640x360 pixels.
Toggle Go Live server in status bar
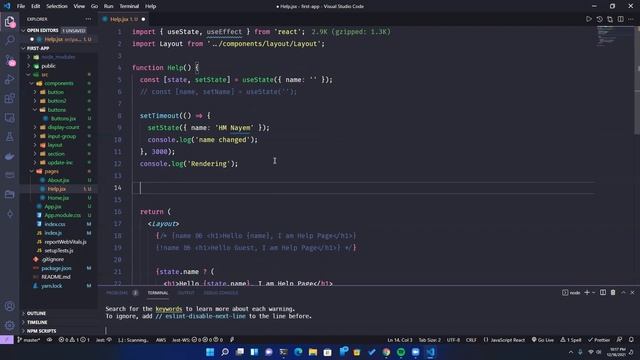click(x=542, y=340)
